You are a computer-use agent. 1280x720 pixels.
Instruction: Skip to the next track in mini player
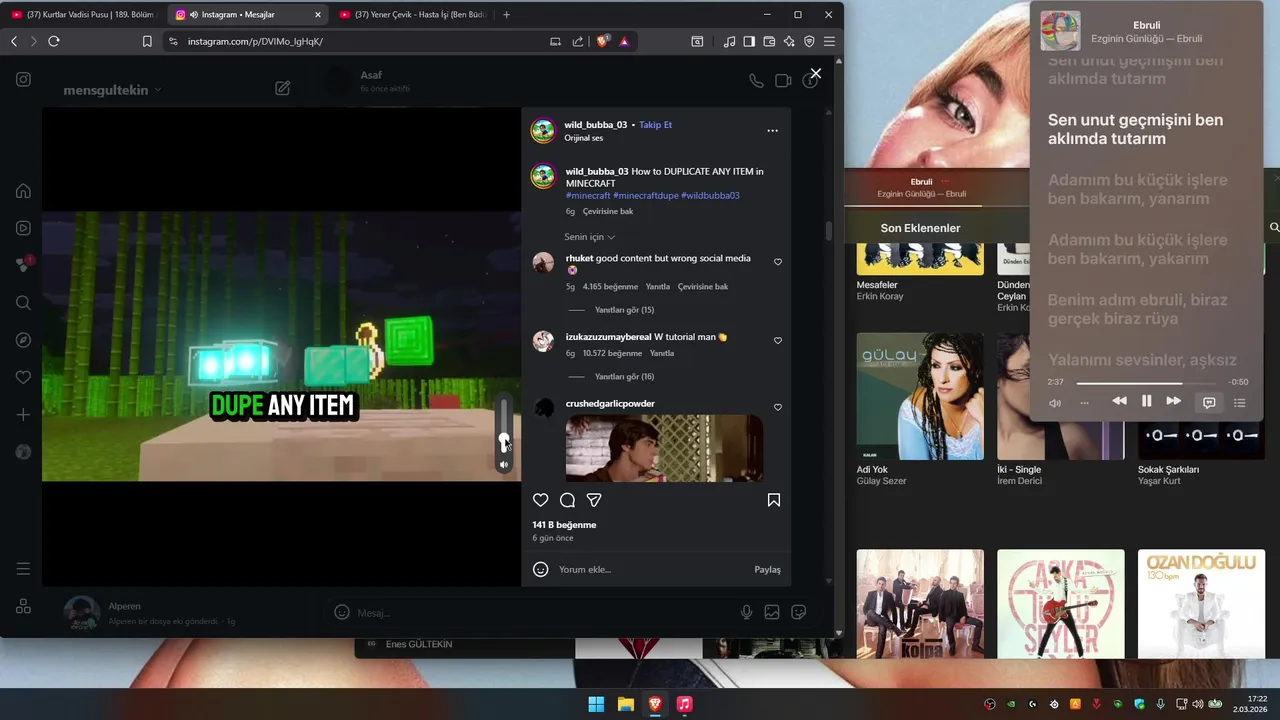(1173, 401)
